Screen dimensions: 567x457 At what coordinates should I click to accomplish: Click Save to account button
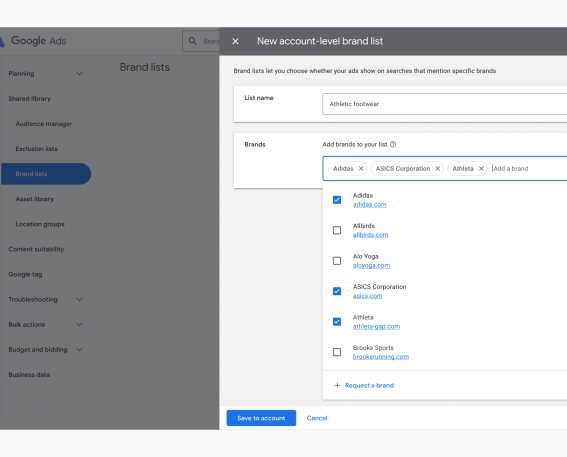click(x=261, y=418)
